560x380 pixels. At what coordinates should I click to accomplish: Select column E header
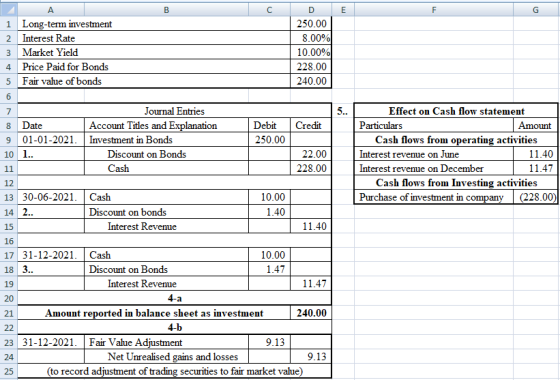click(343, 10)
